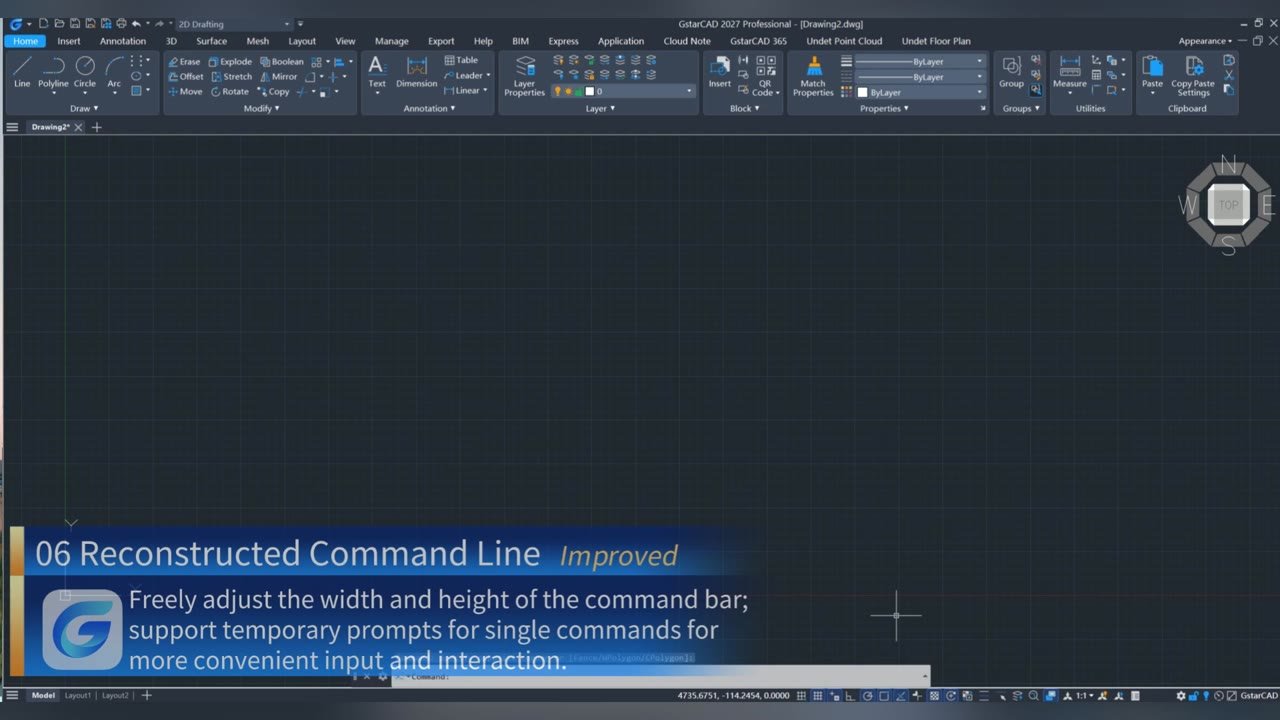Screen dimensions: 1280x720
Task: Activate Match Properties brush
Action: 813,76
